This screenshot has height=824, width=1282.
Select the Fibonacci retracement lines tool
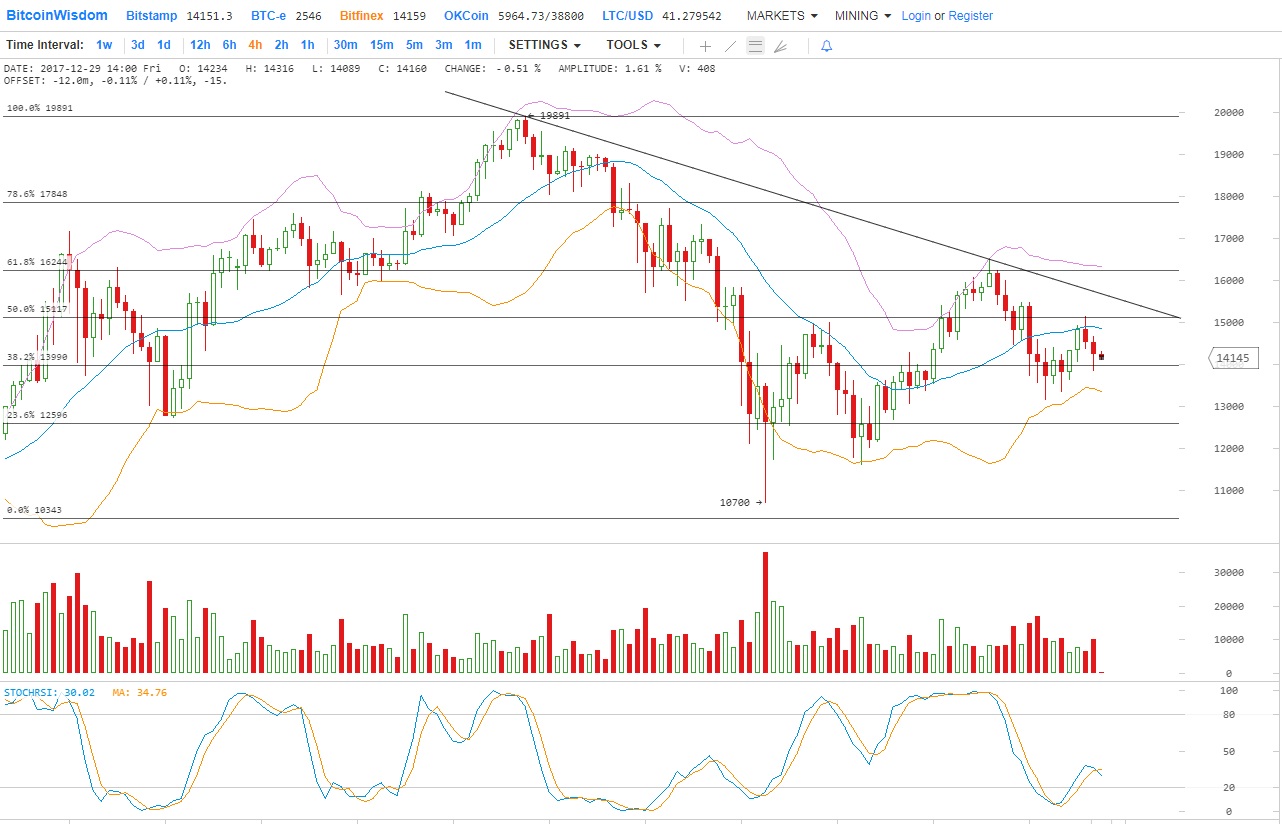pyautogui.click(x=756, y=46)
